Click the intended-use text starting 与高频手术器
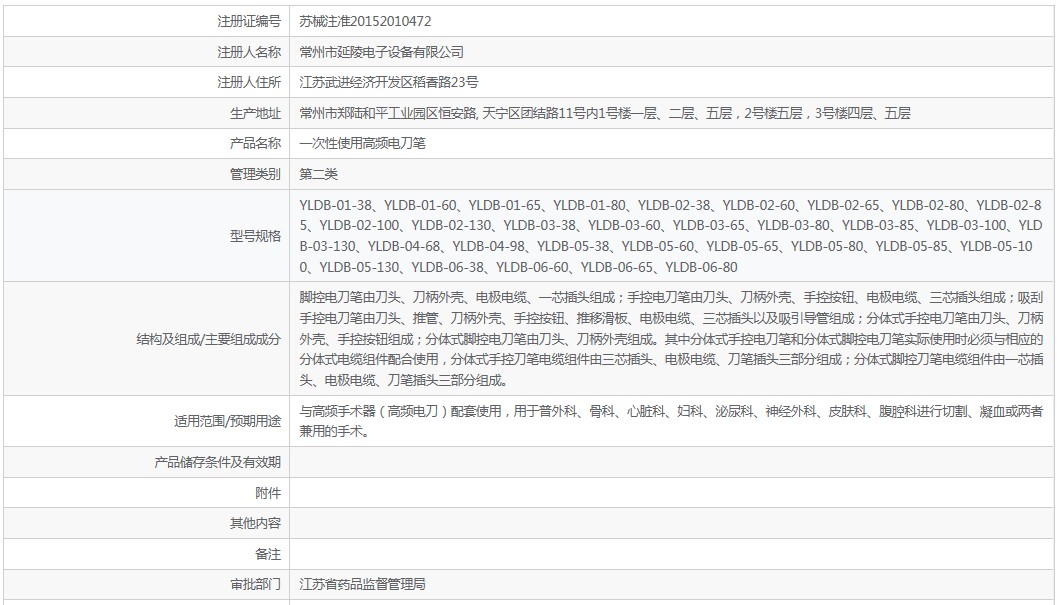 tap(671, 421)
